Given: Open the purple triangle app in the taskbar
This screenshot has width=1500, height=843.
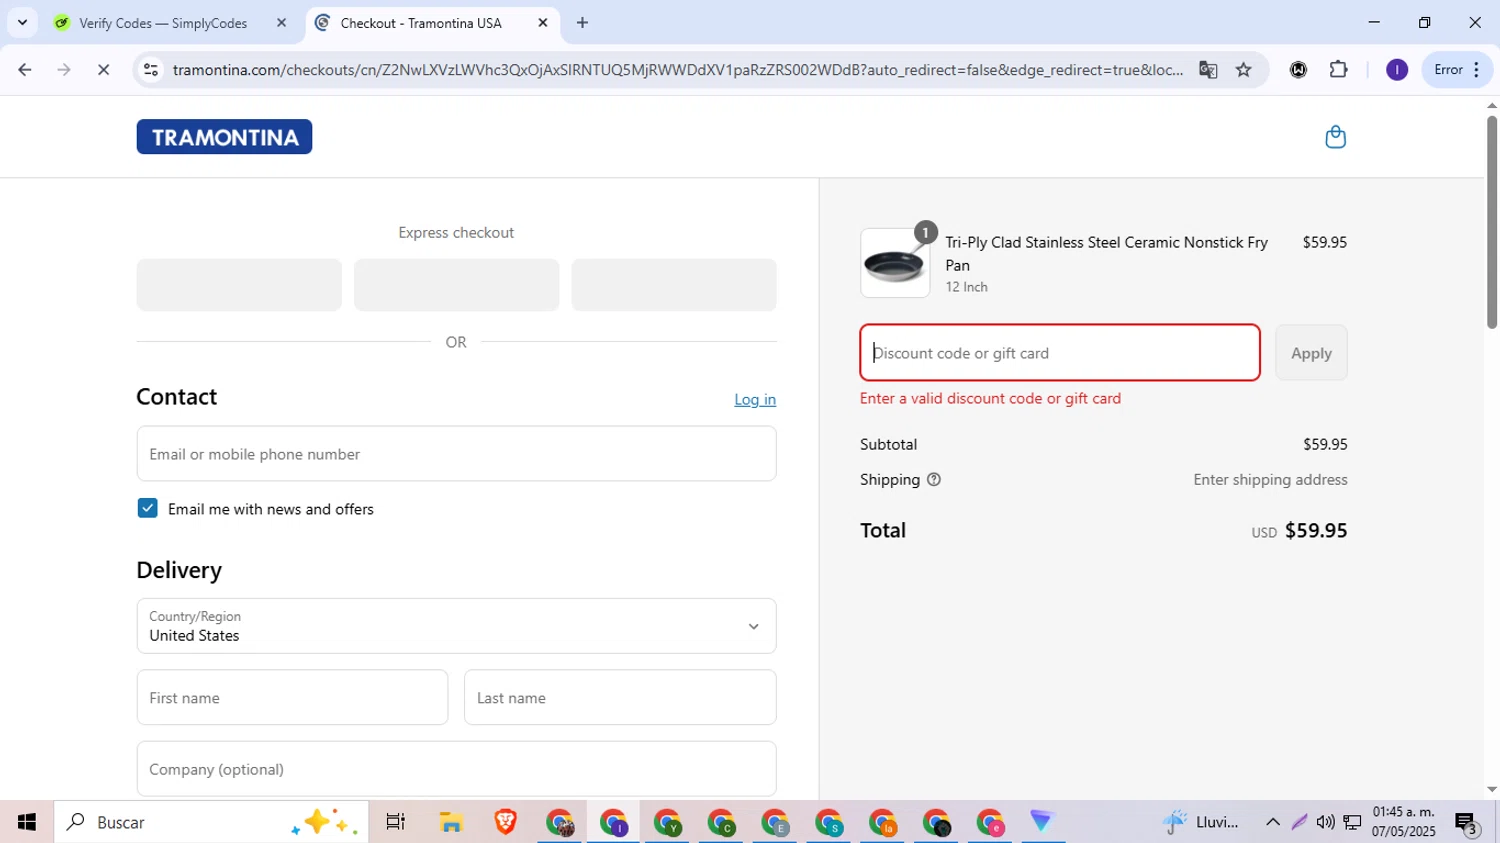Looking at the screenshot, I should pos(1042,822).
